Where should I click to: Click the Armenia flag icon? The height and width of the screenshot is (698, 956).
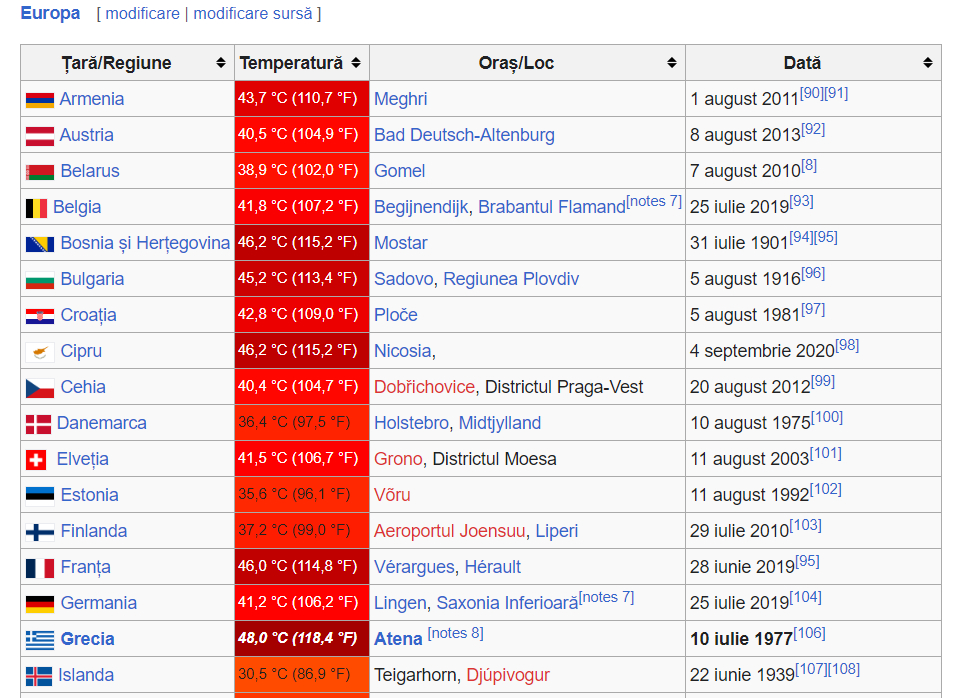pos(40,99)
